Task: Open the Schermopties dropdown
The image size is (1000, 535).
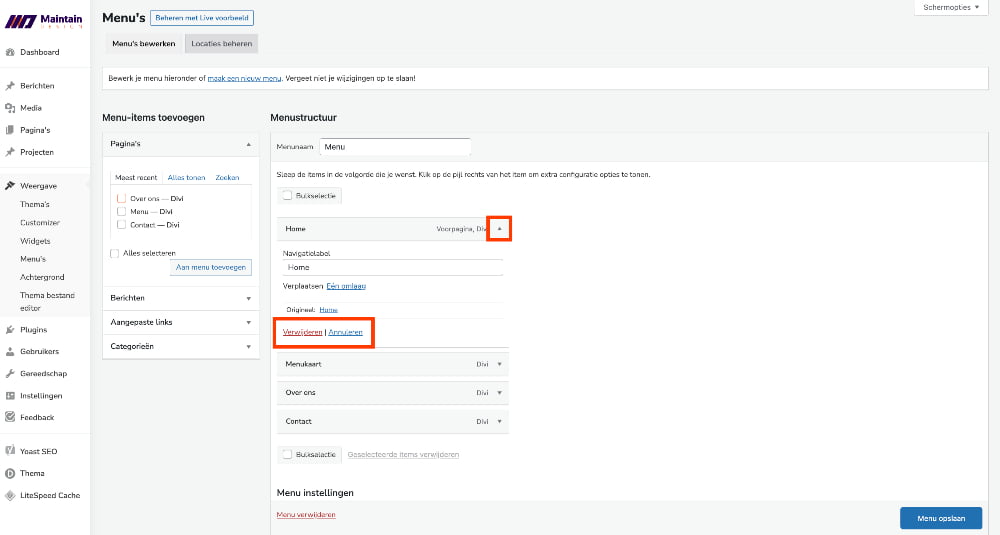Action: (x=951, y=8)
